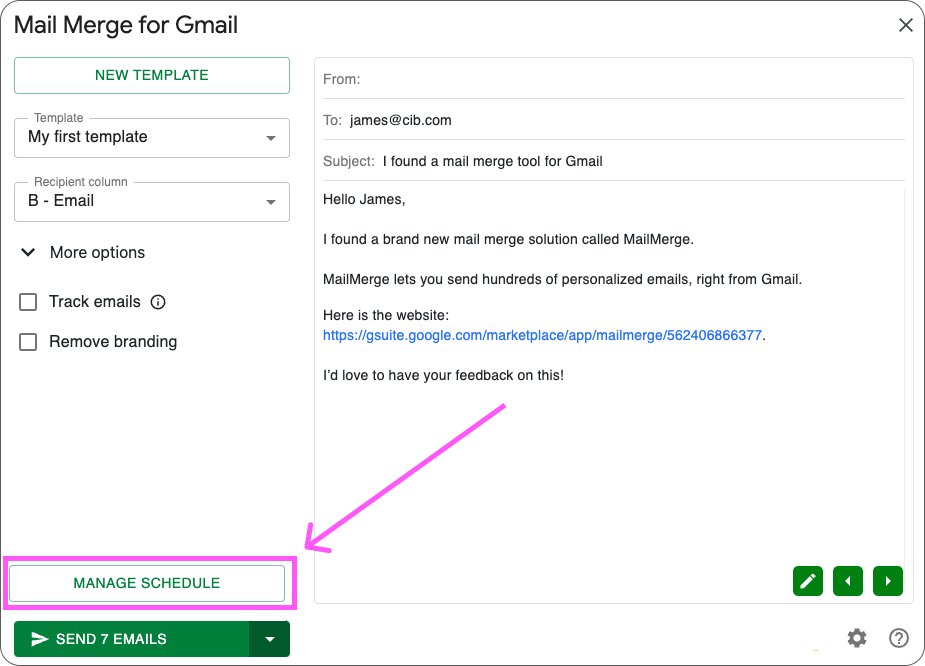Click SEND 7 EMAILS button

pos(132,639)
